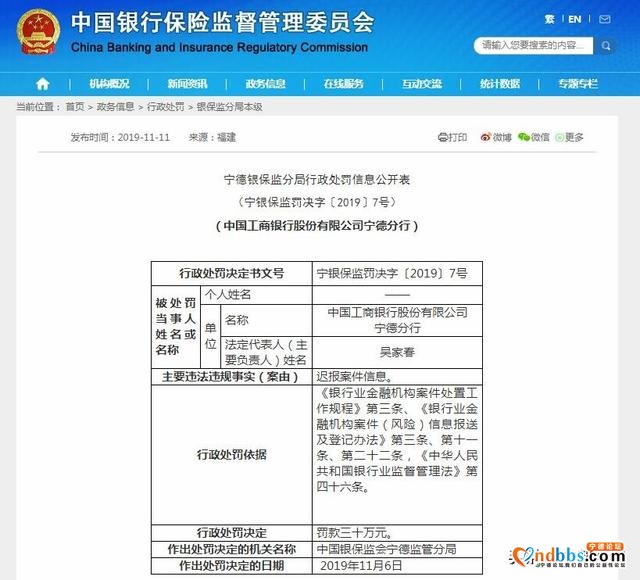Image resolution: width=640 pixels, height=580 pixels.
Task: Click the 中国银行保险监督管理委员会 site title
Action: point(222,22)
